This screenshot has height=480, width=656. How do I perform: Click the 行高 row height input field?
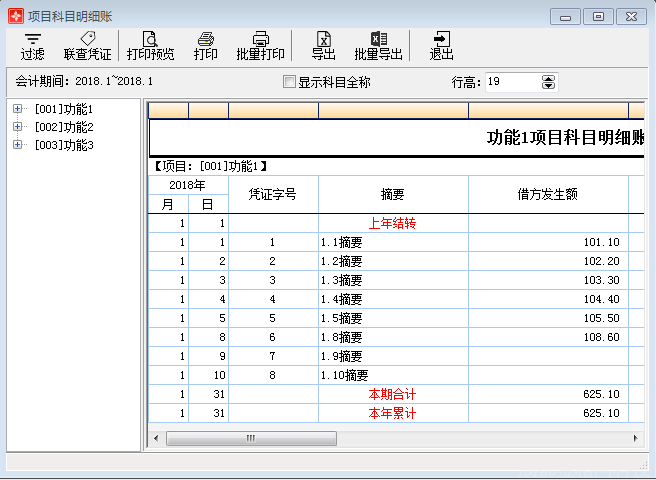point(510,82)
